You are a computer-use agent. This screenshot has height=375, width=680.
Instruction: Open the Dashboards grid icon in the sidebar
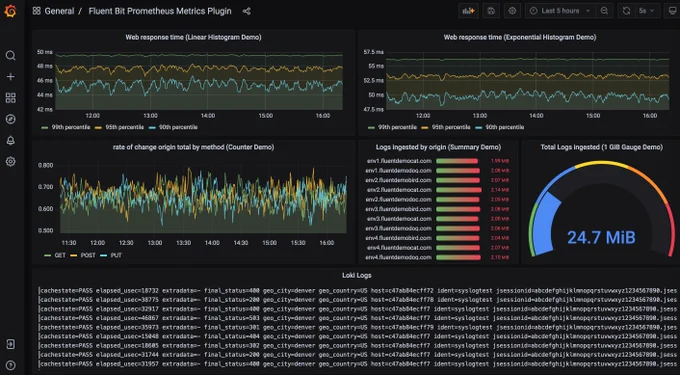pos(10,98)
